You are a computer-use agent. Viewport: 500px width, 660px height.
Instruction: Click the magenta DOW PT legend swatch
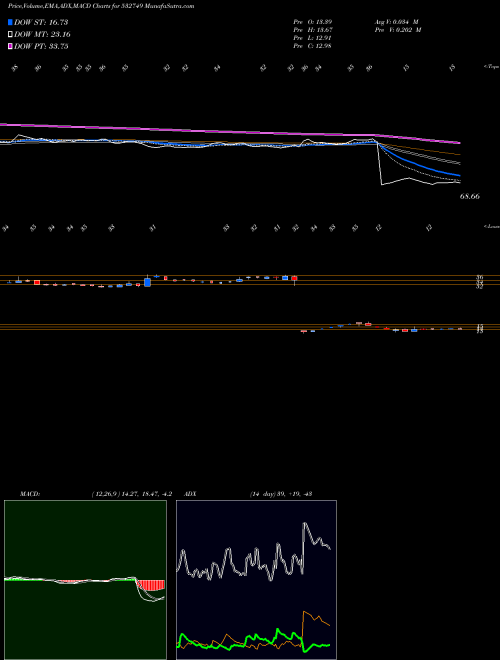pyautogui.click(x=10, y=46)
